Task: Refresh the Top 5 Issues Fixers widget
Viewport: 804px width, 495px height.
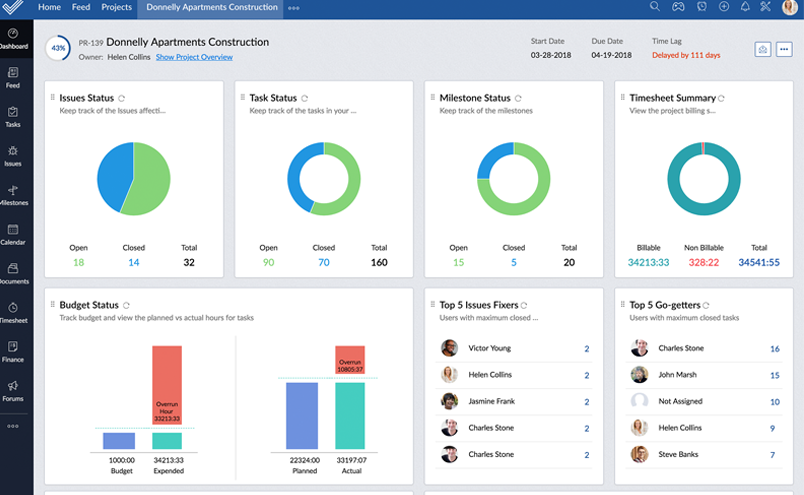Action: [524, 306]
